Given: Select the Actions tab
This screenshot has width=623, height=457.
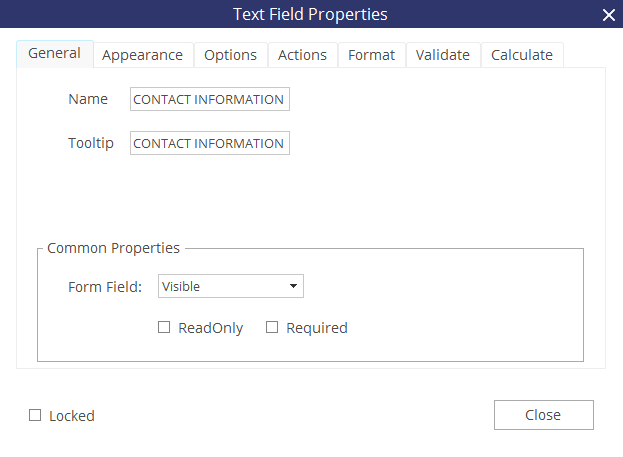Looking at the screenshot, I should point(302,55).
